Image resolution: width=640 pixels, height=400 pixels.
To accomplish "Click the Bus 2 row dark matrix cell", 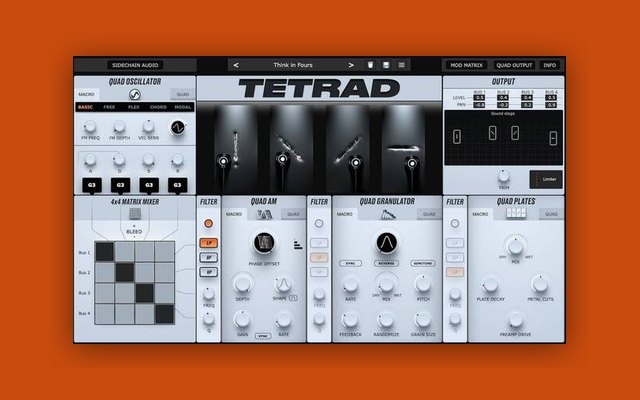I will tap(124, 272).
